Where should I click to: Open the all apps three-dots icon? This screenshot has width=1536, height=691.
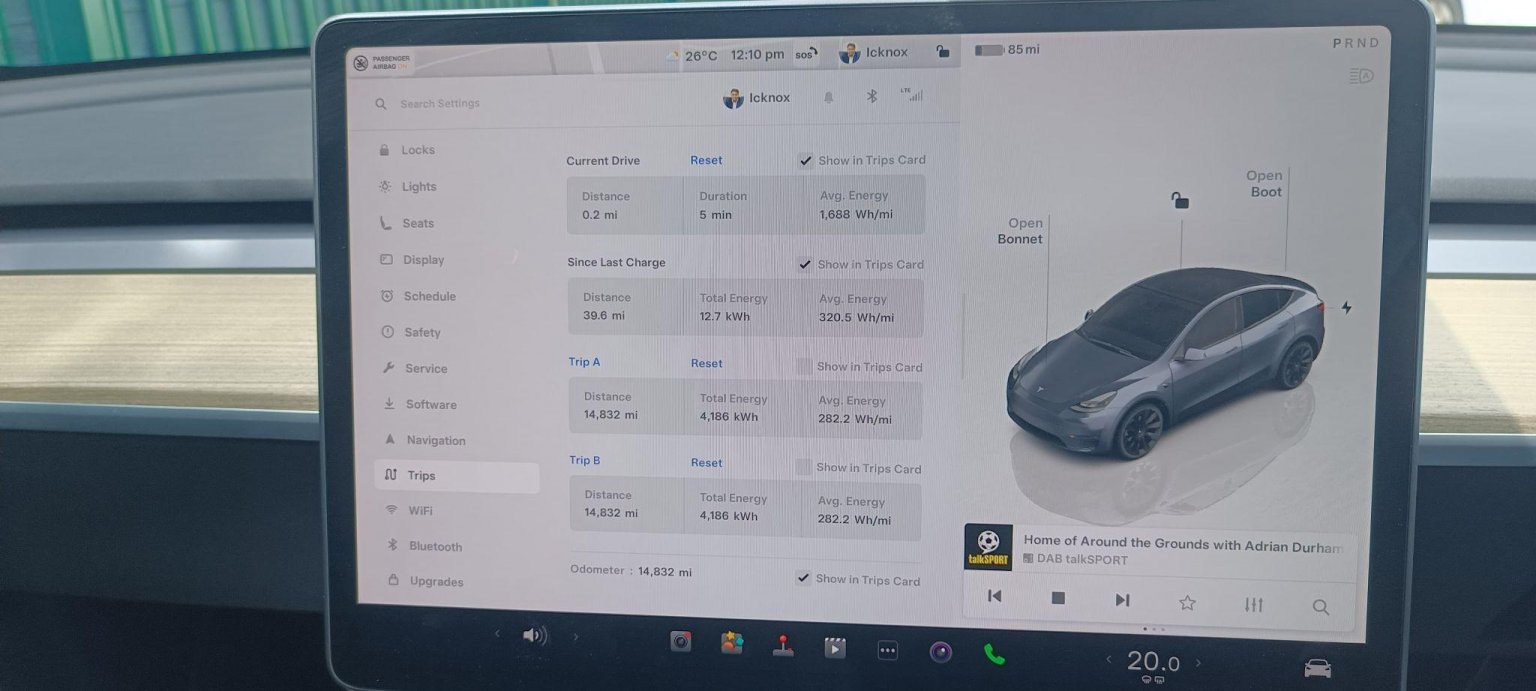click(887, 651)
